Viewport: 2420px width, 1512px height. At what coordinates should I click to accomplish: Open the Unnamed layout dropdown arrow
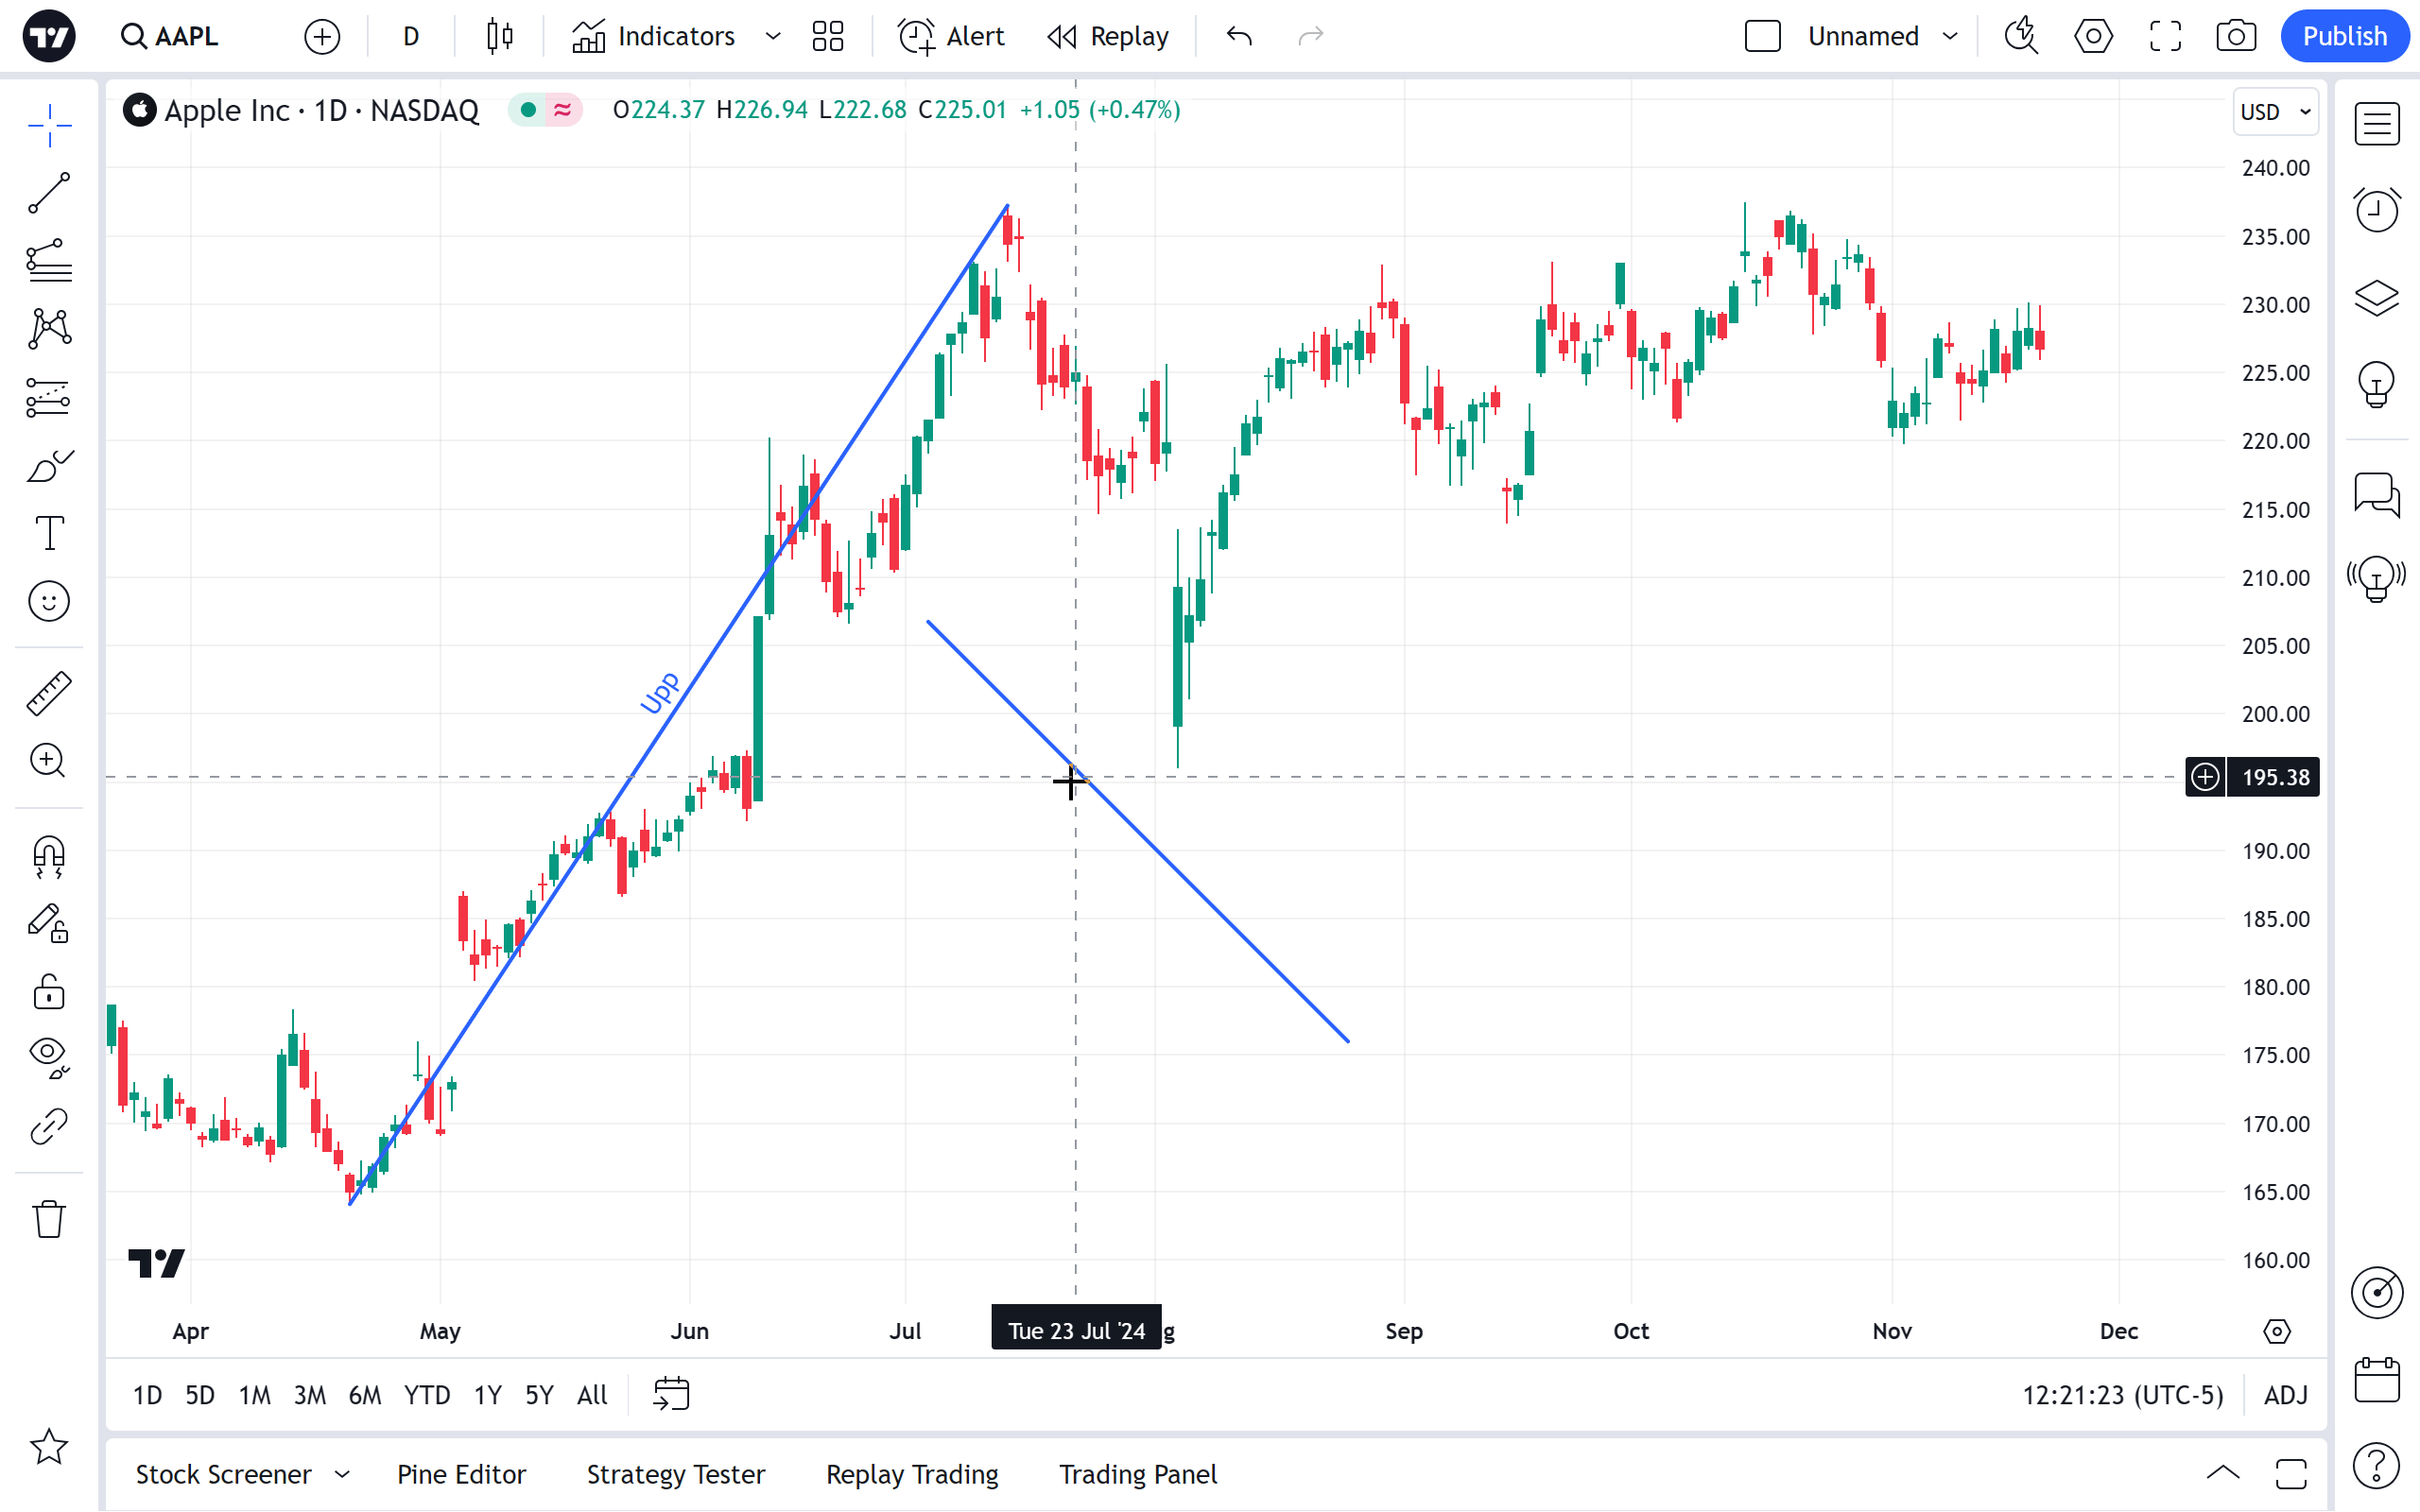pos(1950,37)
